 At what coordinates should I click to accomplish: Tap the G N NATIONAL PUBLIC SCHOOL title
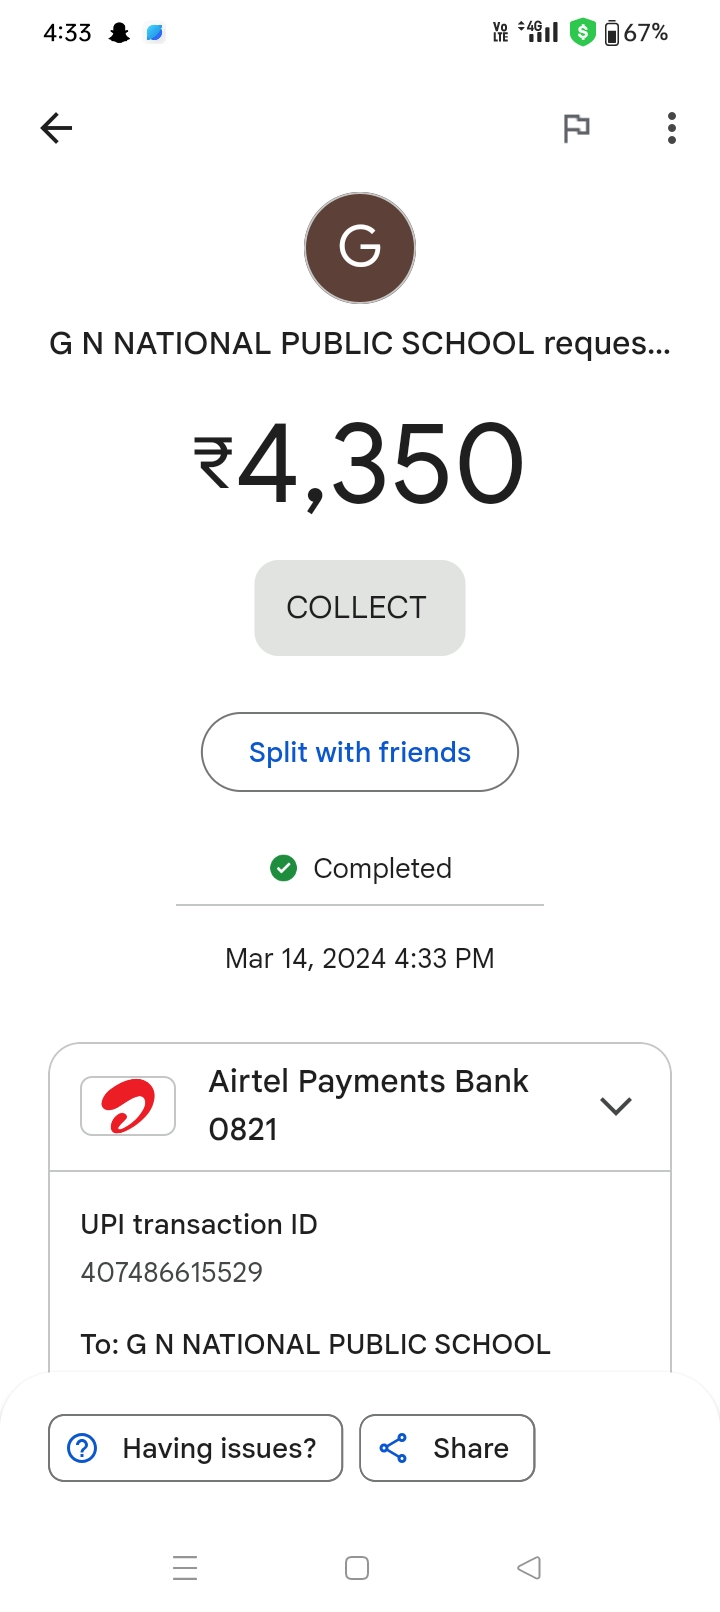click(x=360, y=343)
